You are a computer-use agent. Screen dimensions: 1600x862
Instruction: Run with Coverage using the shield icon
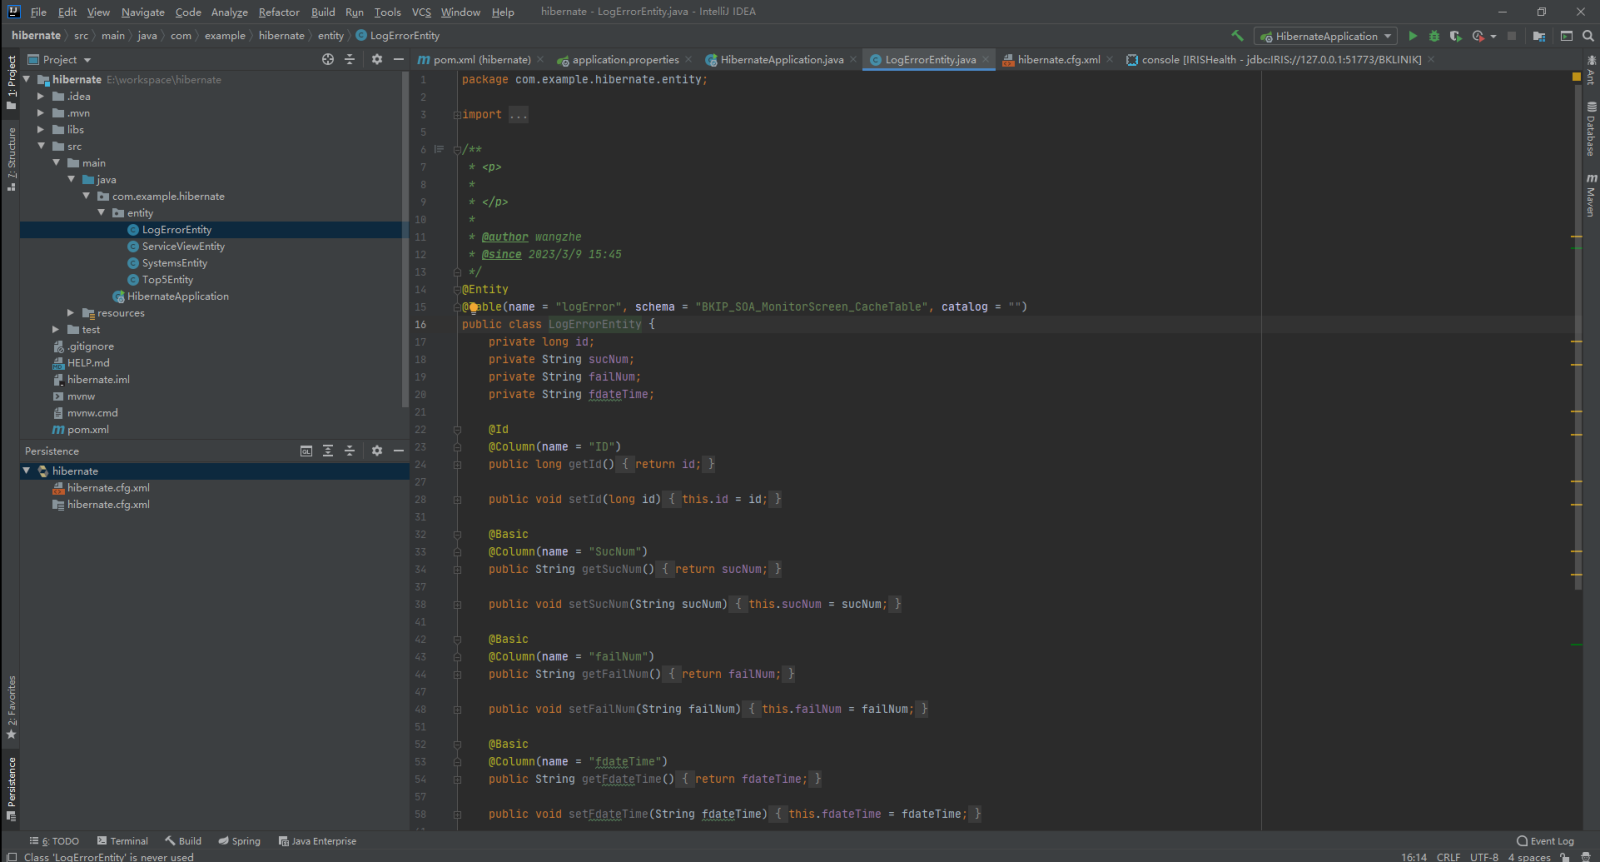tap(1455, 36)
